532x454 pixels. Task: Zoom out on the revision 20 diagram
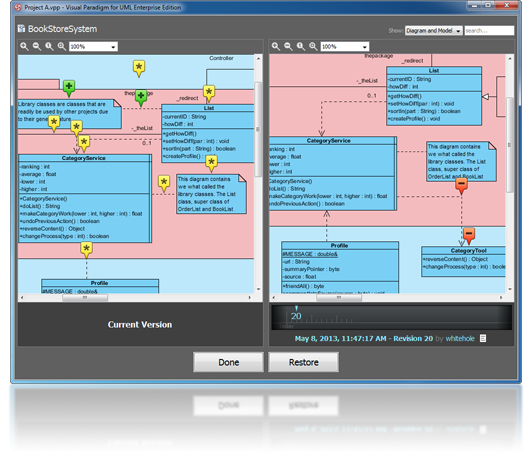pos(288,46)
